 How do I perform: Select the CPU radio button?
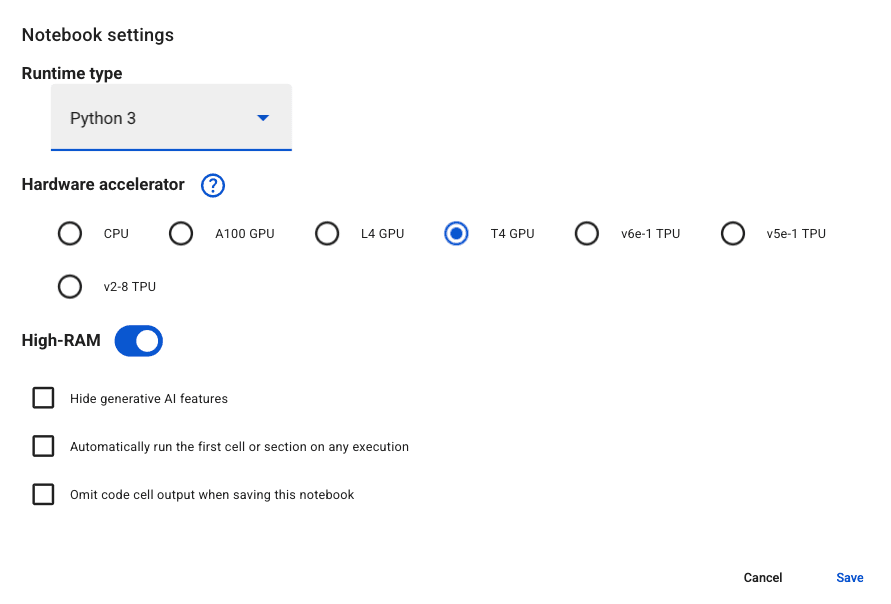70,234
